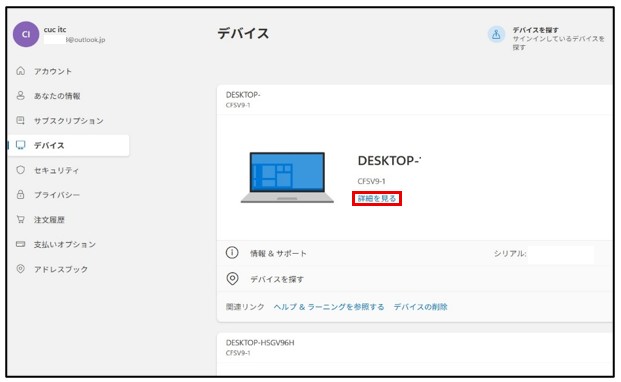Viewport: 621px width, 382px height.
Task: Click the shopping cart icon beside 注文履歴
Action: coord(21,219)
